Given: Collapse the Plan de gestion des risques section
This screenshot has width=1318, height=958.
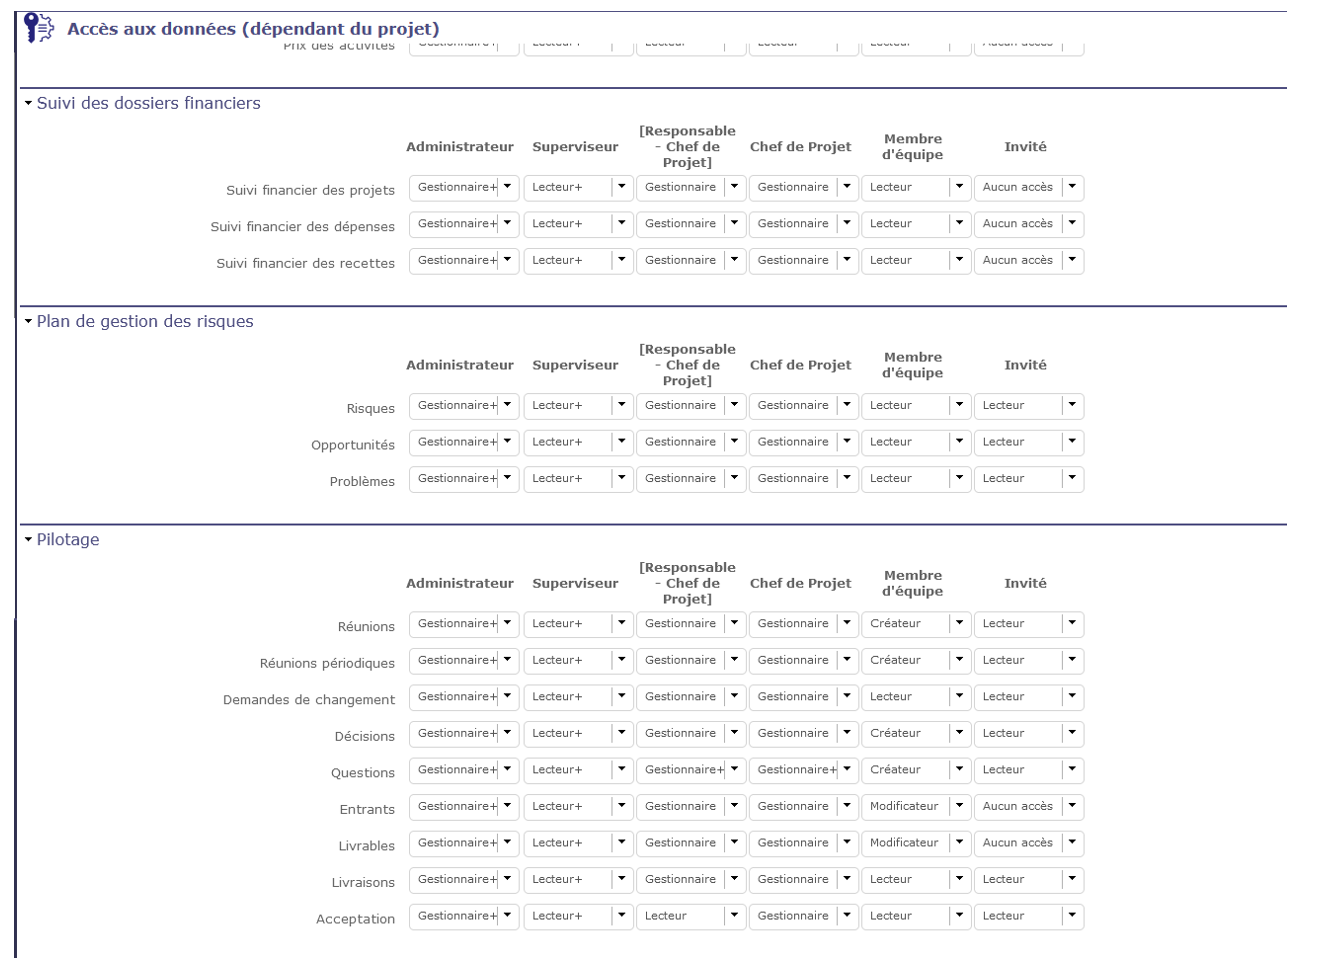Looking at the screenshot, I should (x=29, y=321).
